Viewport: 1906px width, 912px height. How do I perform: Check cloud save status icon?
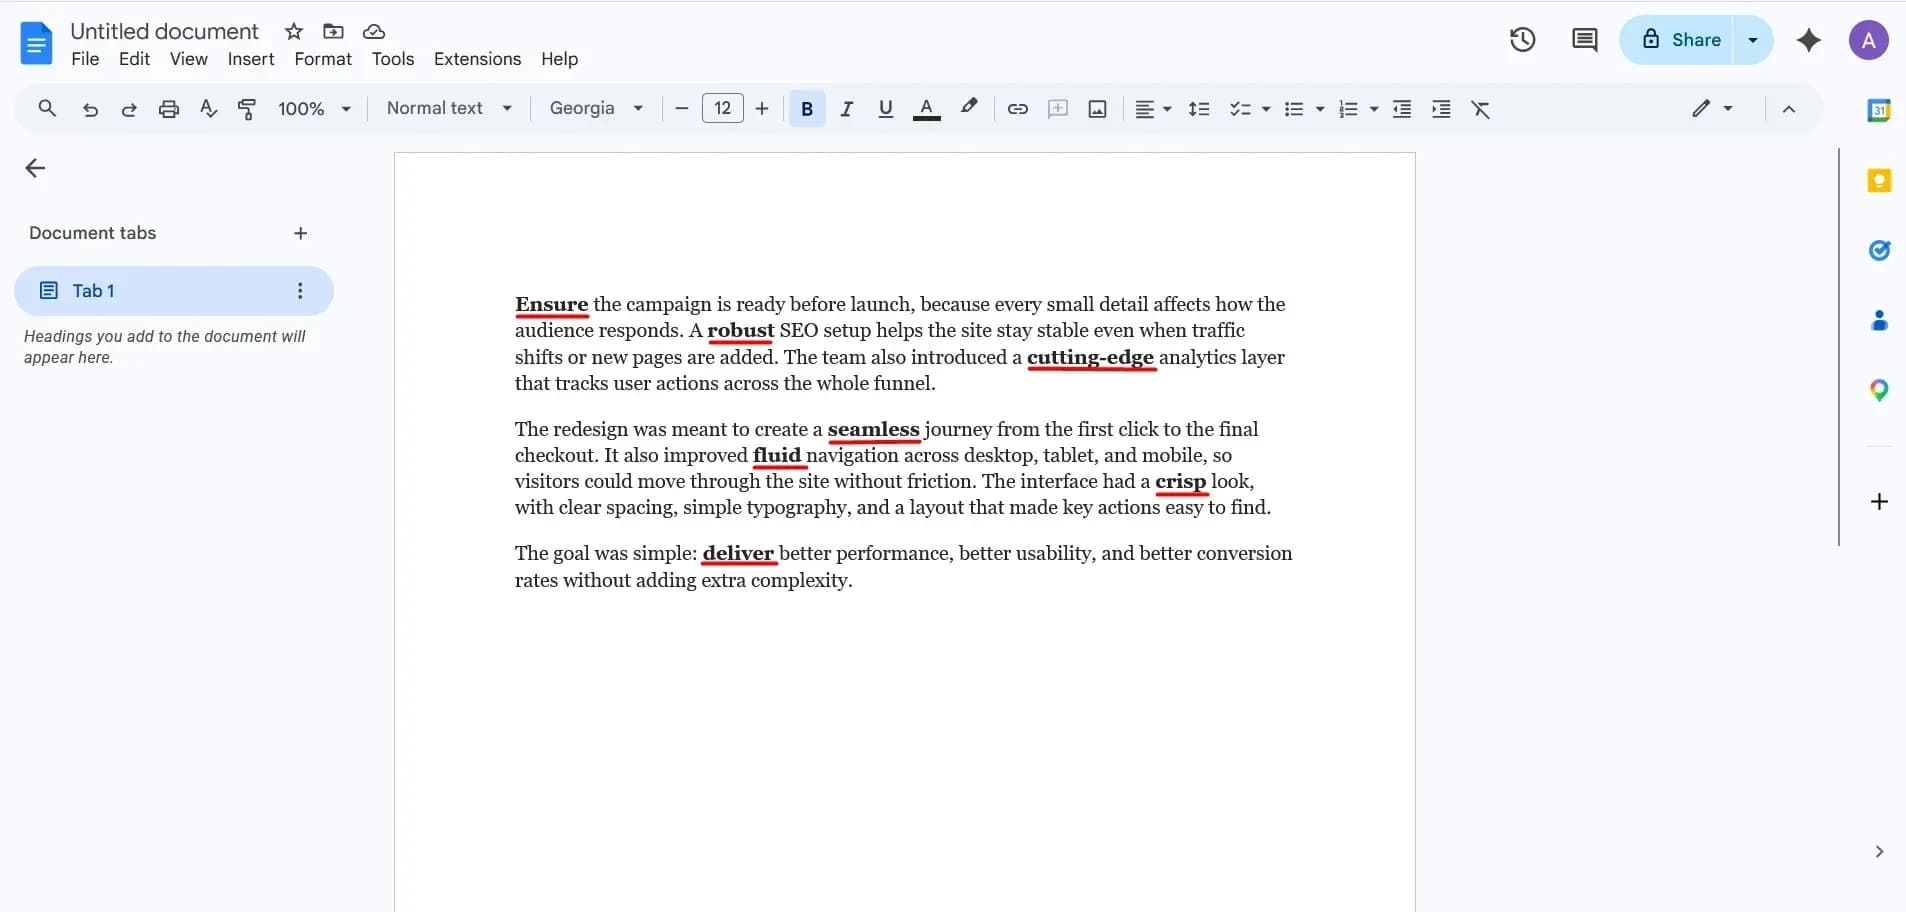(x=374, y=31)
